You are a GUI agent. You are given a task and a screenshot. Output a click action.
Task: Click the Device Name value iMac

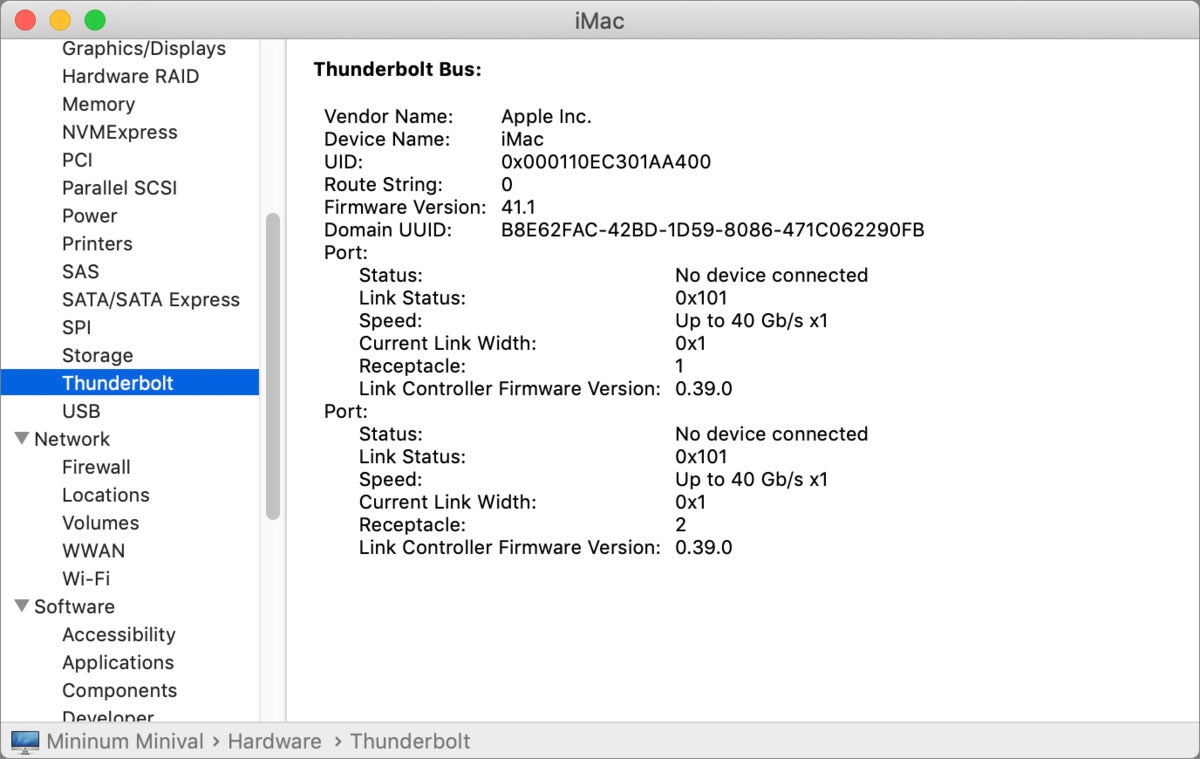pos(522,139)
